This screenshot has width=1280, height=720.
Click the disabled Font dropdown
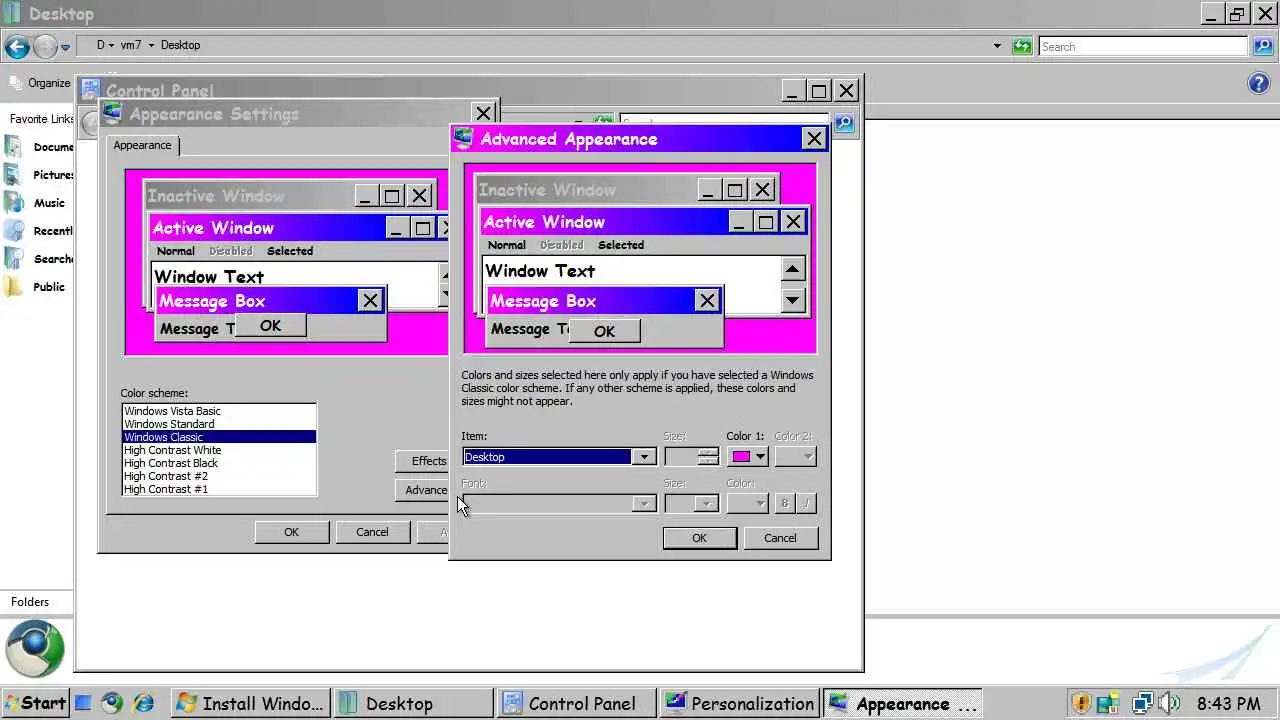click(x=559, y=503)
